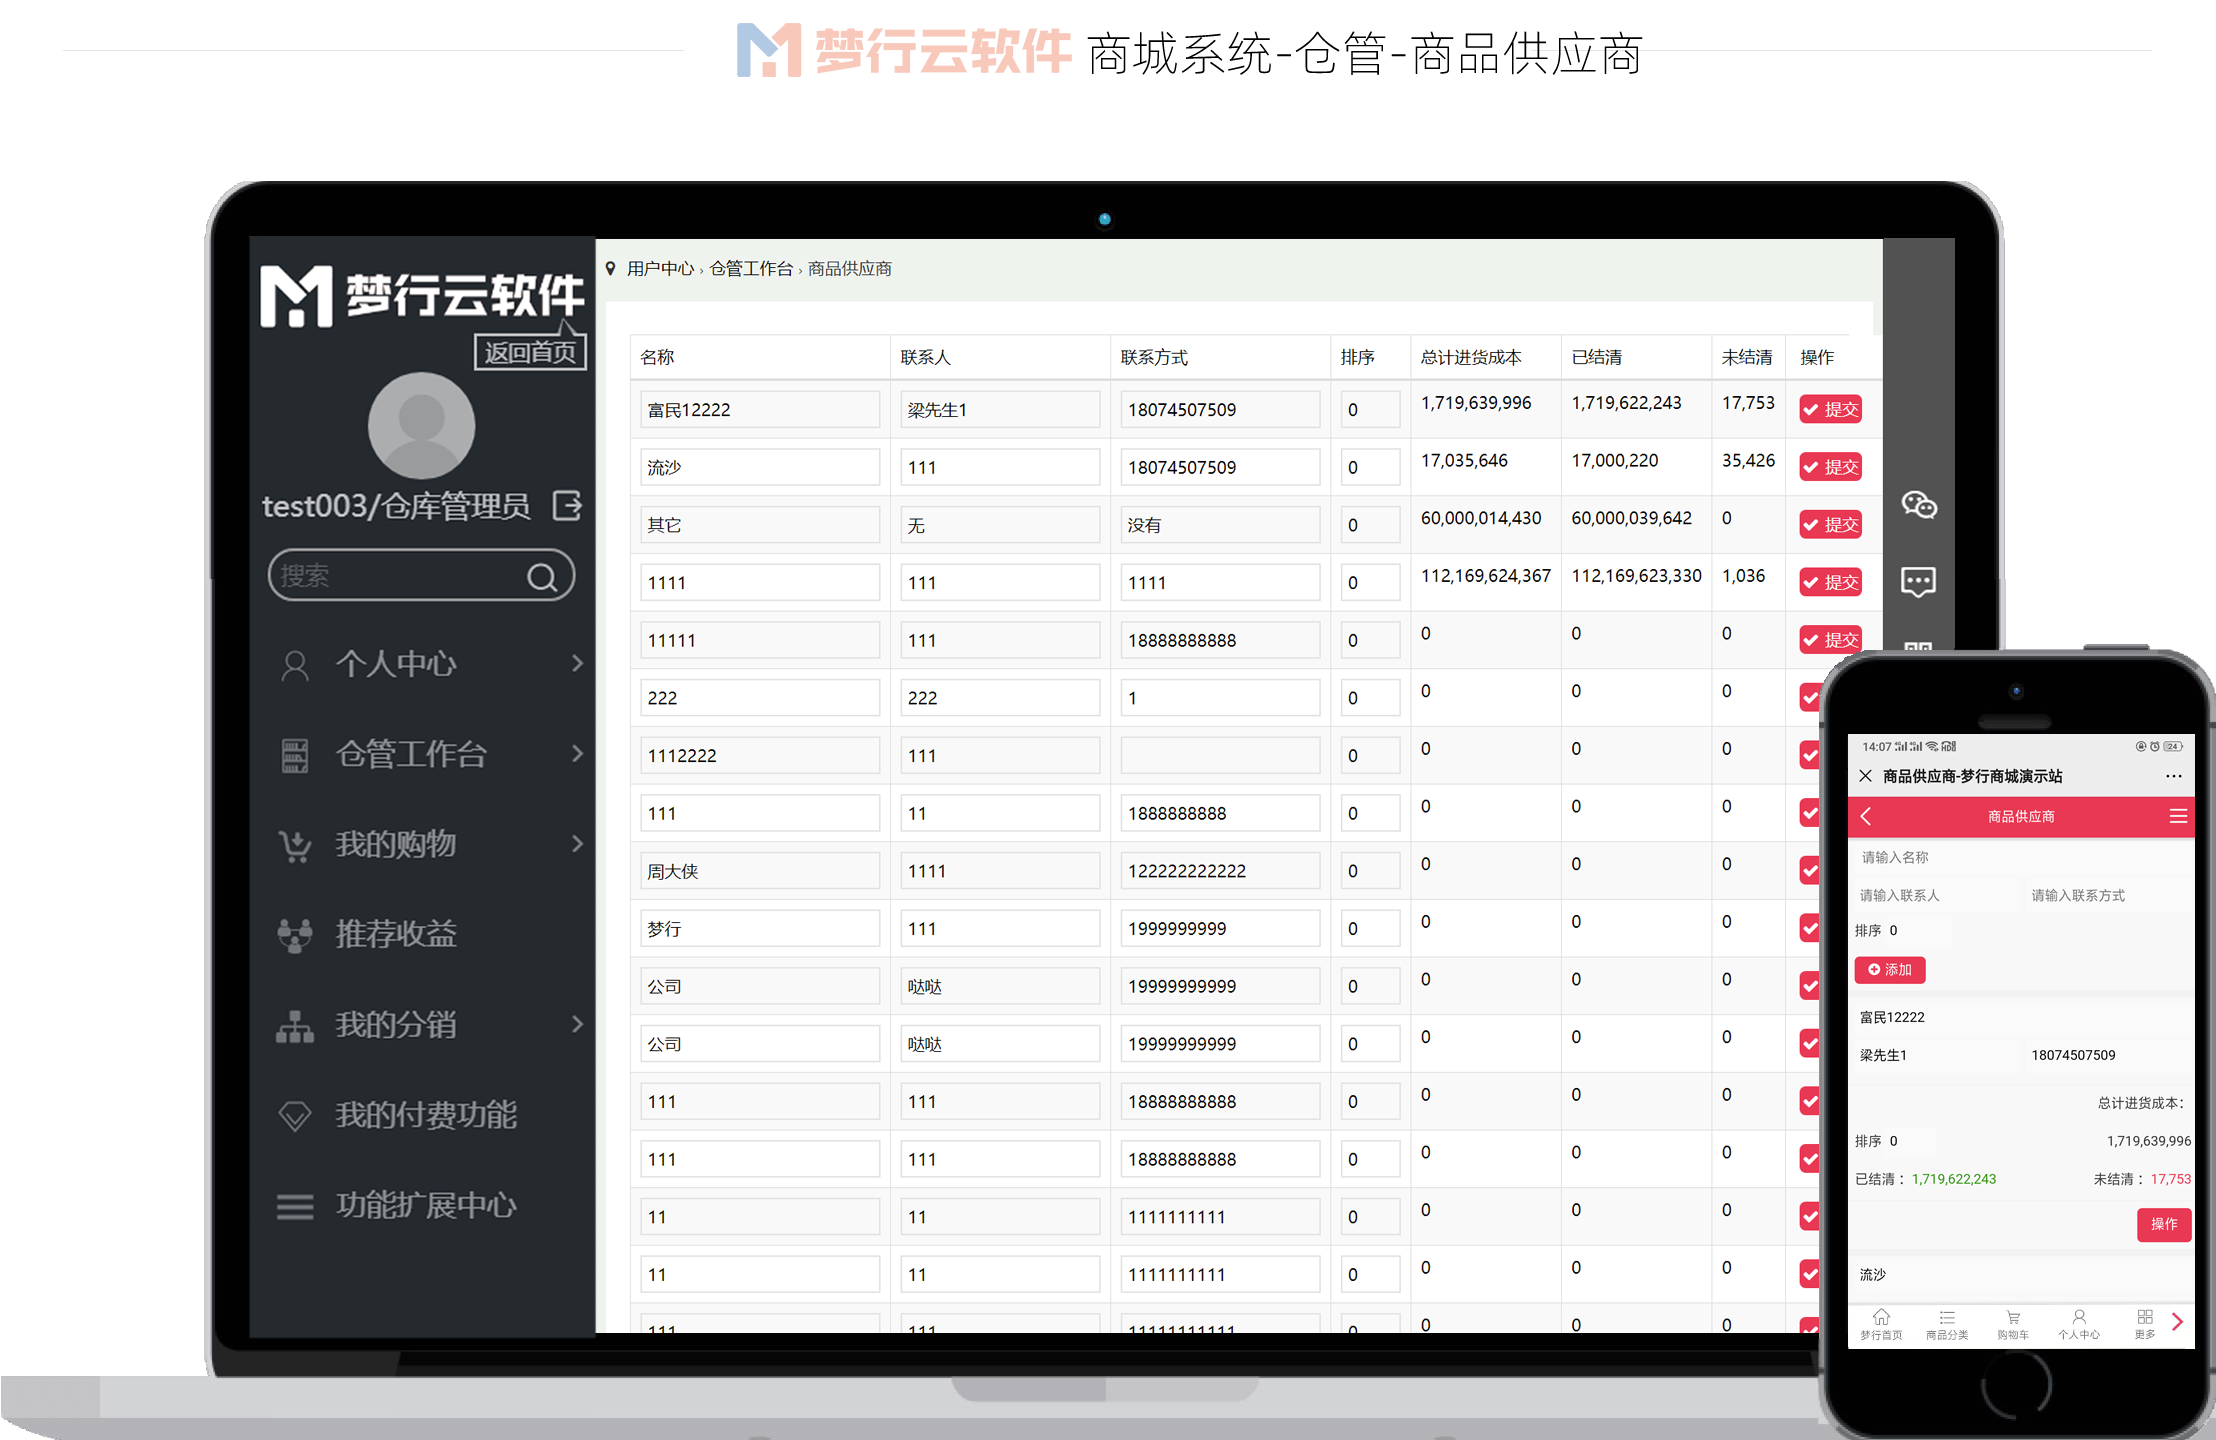Click 功能扩展中心 hamburger icon

[x=295, y=1207]
